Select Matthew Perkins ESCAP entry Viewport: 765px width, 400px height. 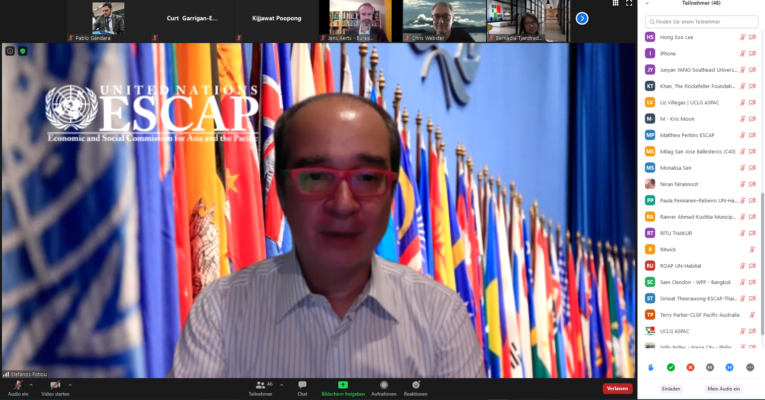[x=701, y=135]
